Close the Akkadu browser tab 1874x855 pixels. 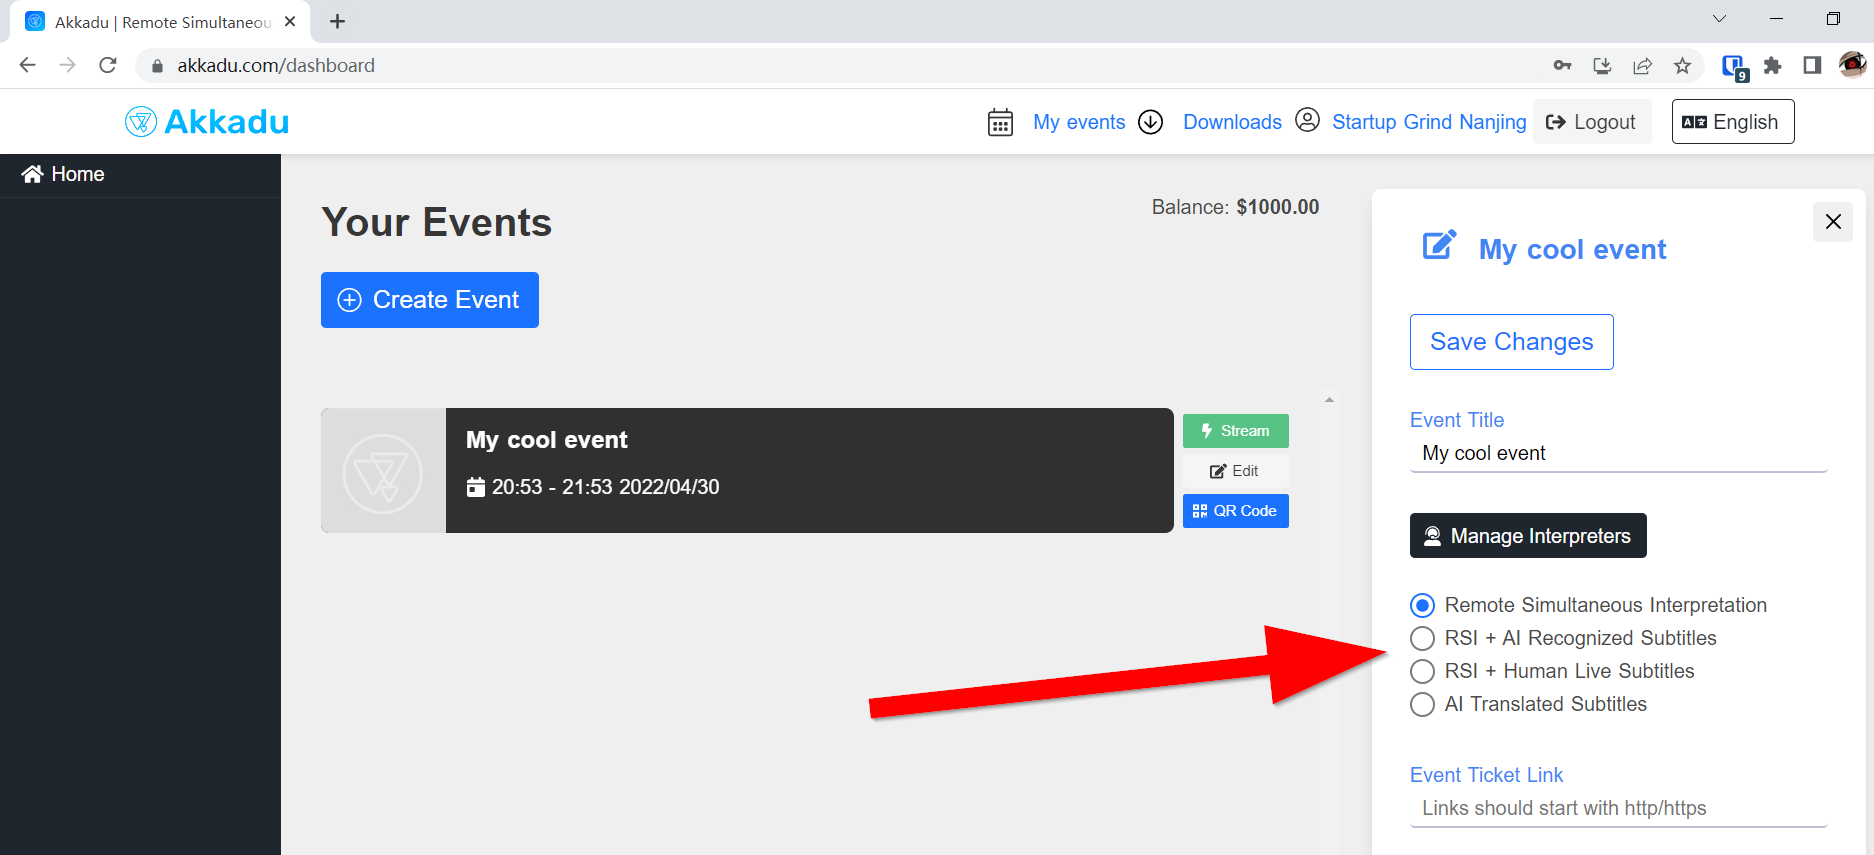(x=290, y=21)
